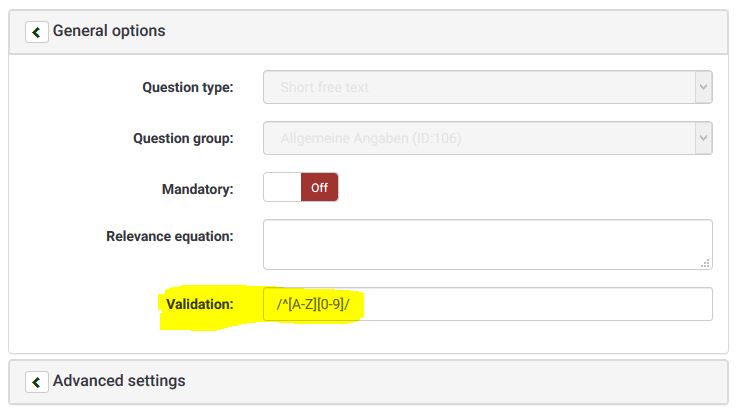Open the 'Allgemeine Angaben (ID:106)' group selector

coord(478,138)
